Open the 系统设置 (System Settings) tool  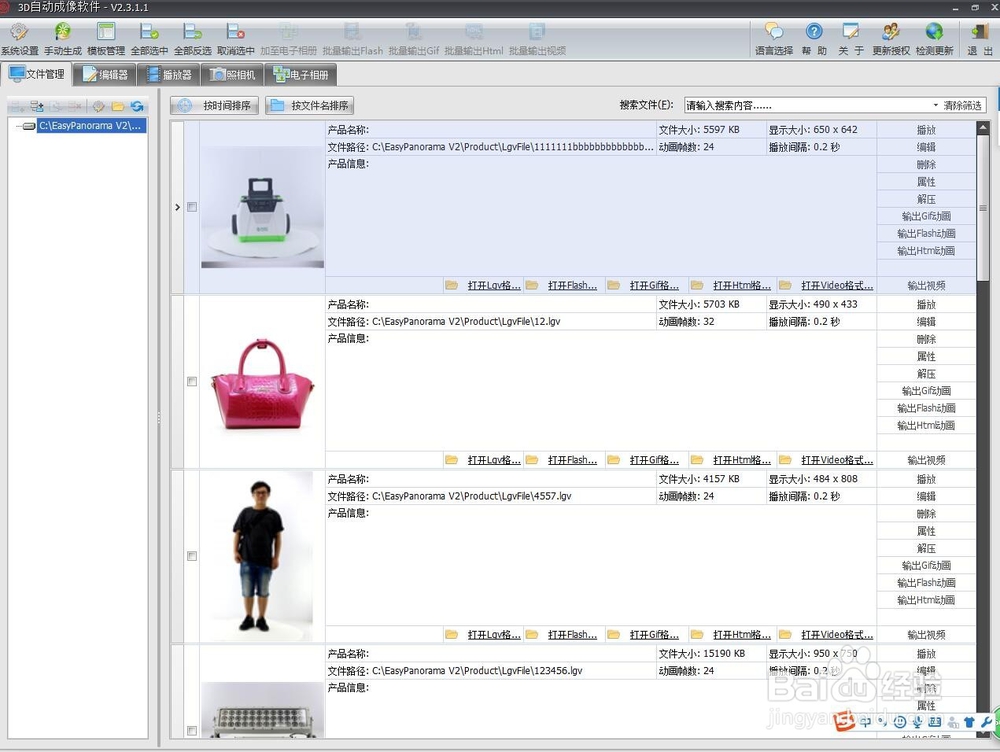[19, 38]
